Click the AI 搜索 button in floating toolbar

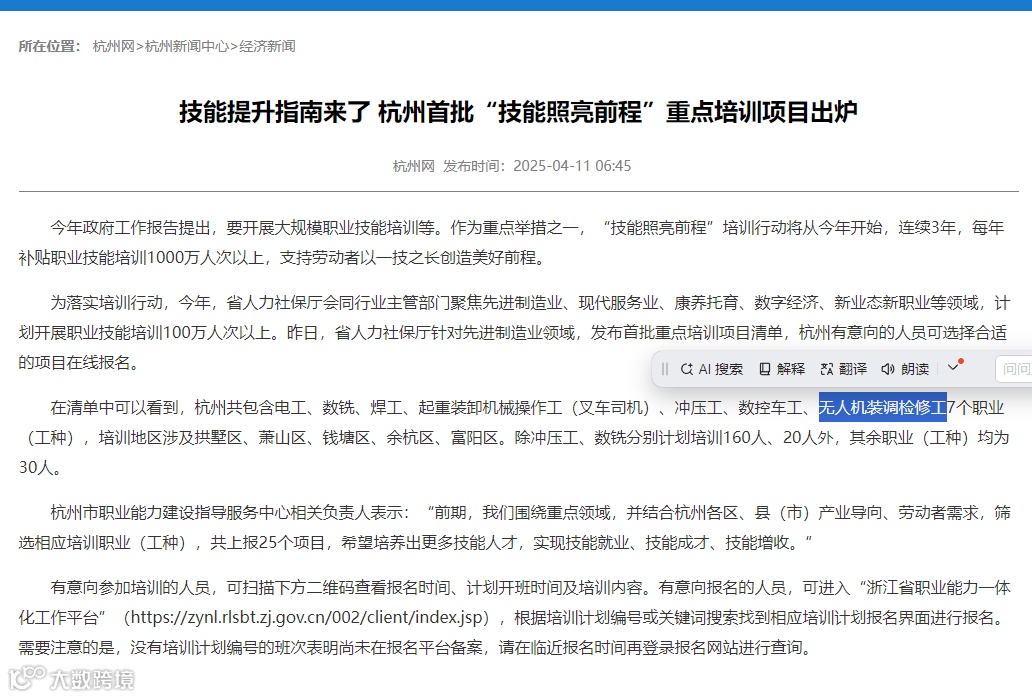point(711,369)
